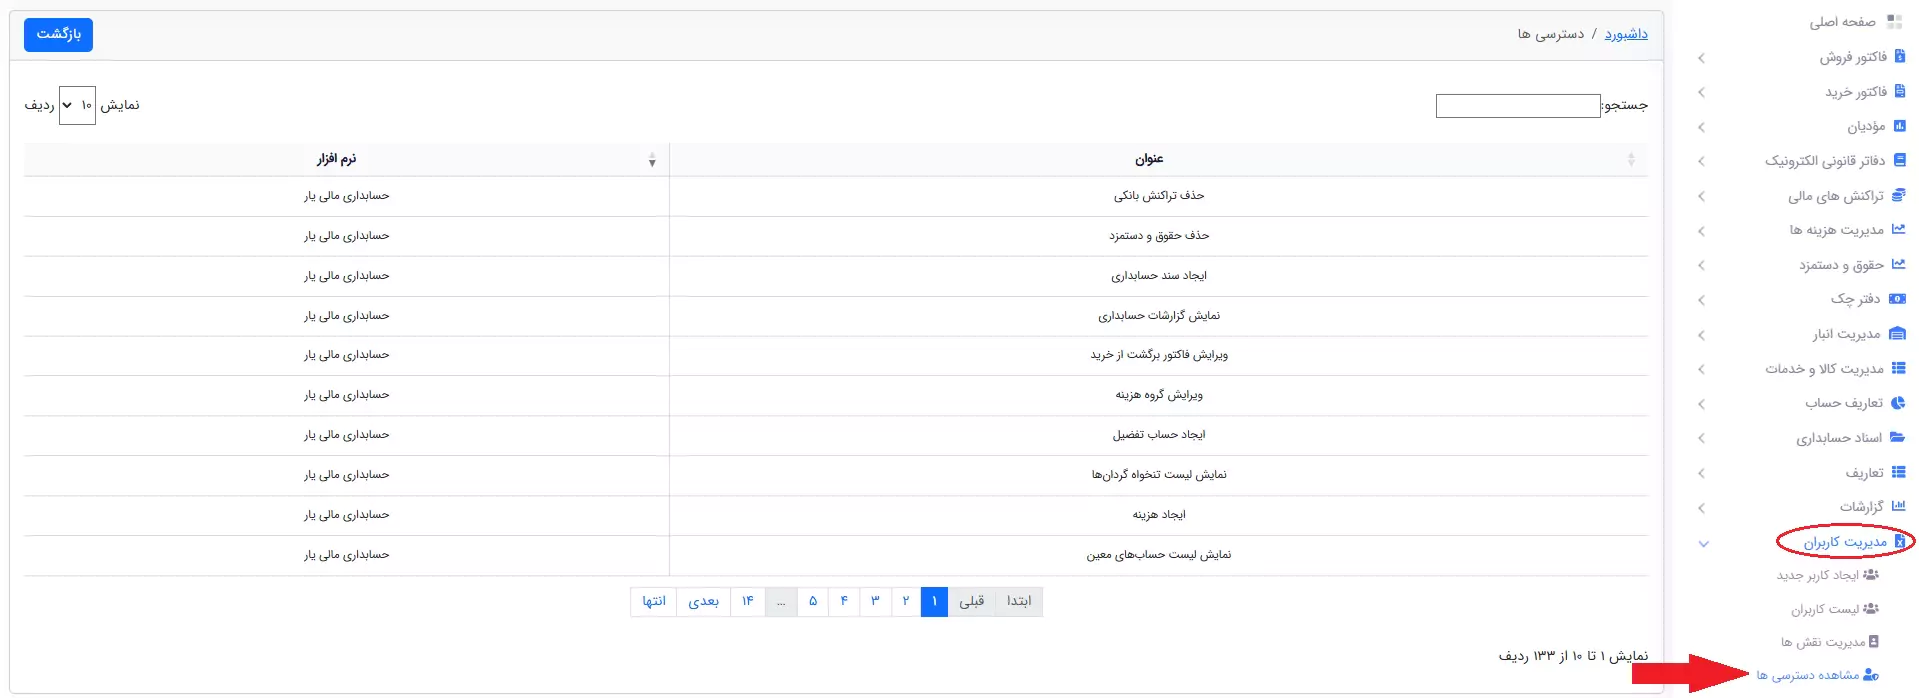Click the قبلی previous page button
1919x698 pixels.
(972, 601)
